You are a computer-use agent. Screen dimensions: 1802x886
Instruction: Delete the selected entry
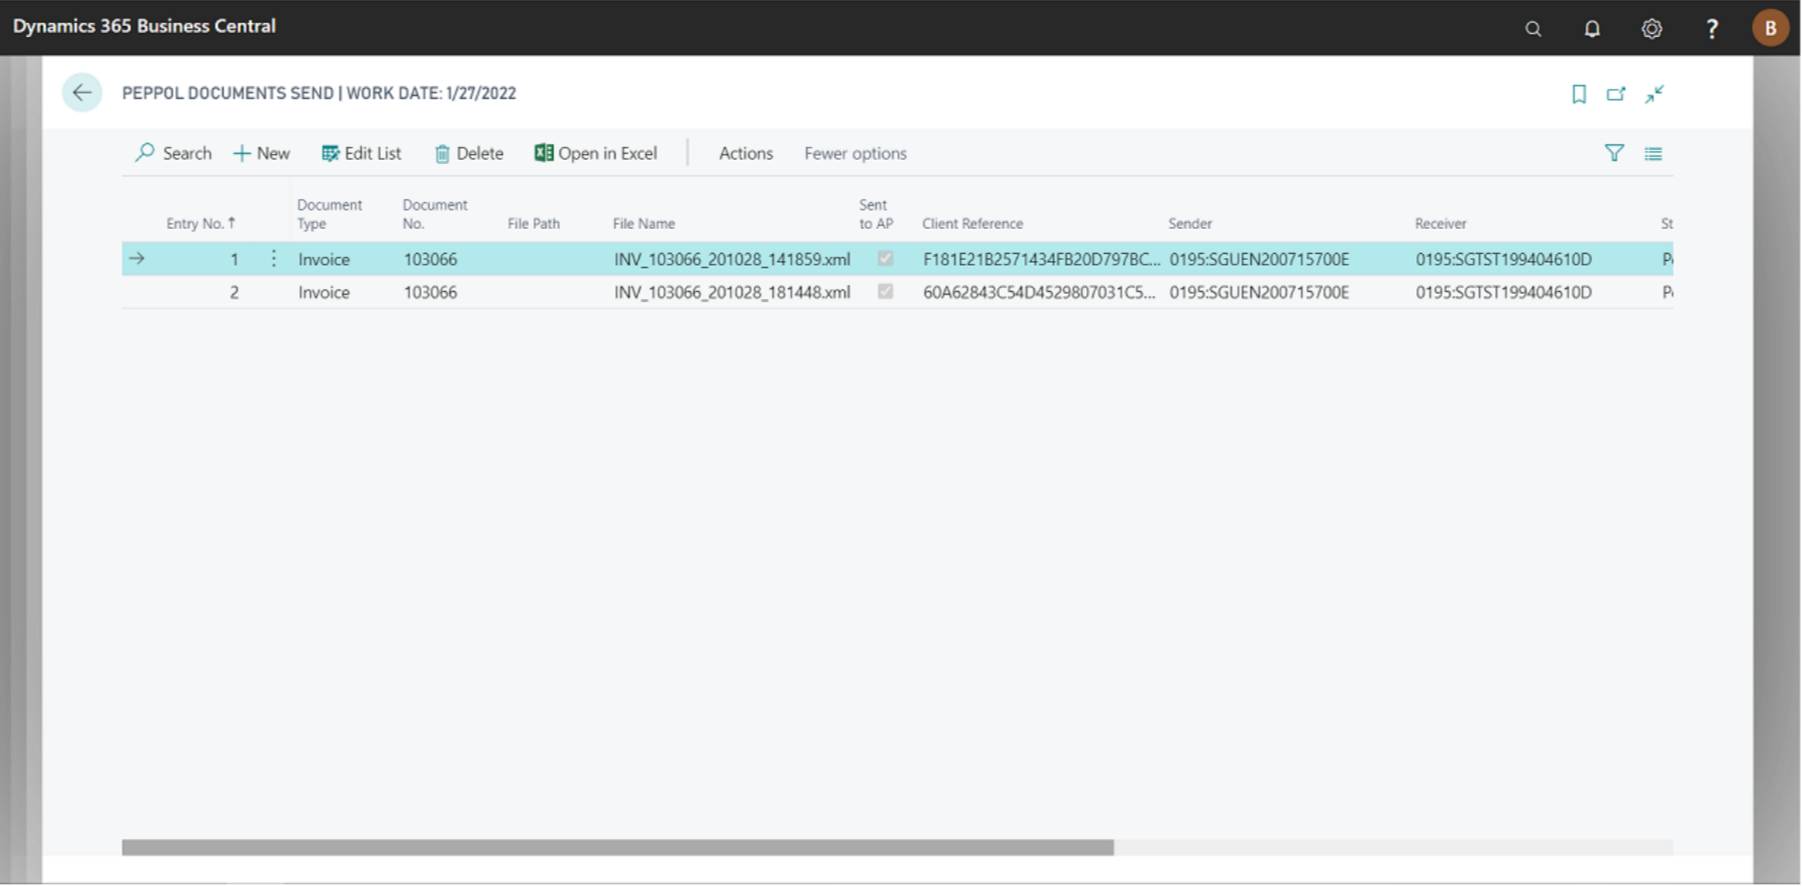tap(469, 153)
